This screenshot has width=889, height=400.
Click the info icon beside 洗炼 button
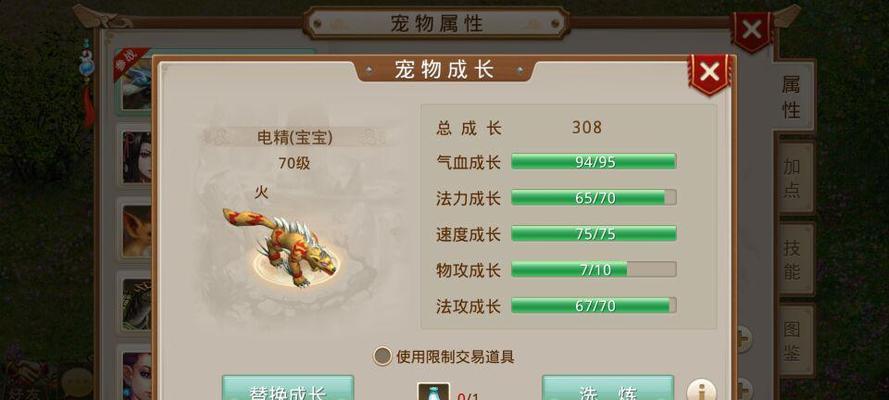[701, 391]
